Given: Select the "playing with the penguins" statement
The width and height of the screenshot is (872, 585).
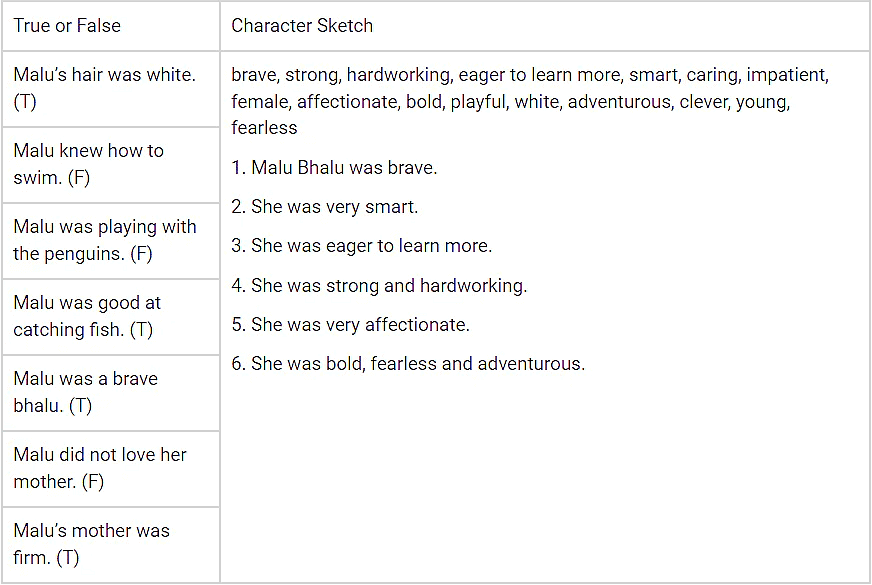Looking at the screenshot, I should (x=105, y=240).
